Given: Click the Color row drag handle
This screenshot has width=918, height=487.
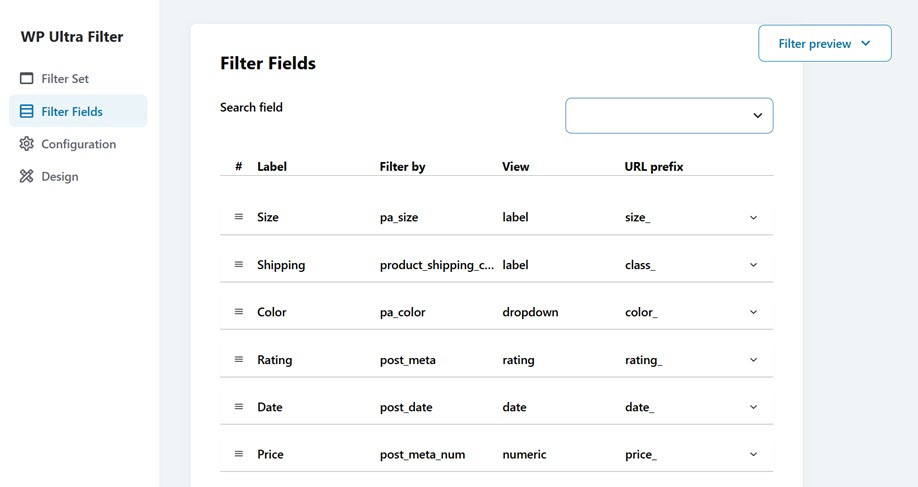Looking at the screenshot, I should click(x=239, y=312).
